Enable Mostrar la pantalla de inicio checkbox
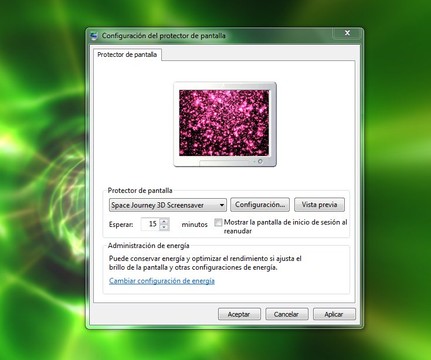Screen dimensions: 431x360 218,222
